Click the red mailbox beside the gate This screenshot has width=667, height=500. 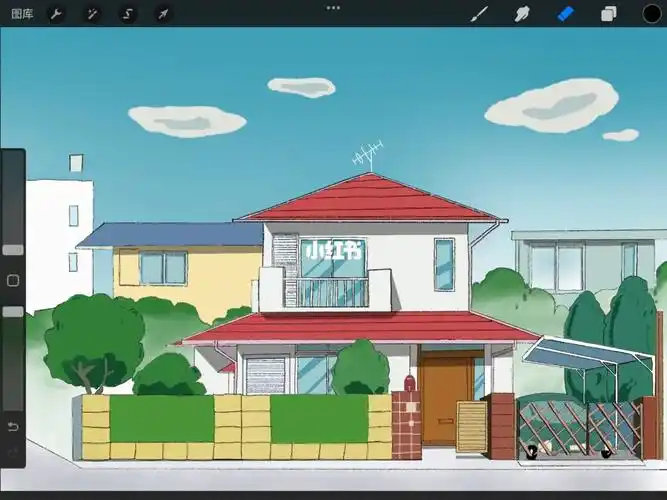[409, 383]
